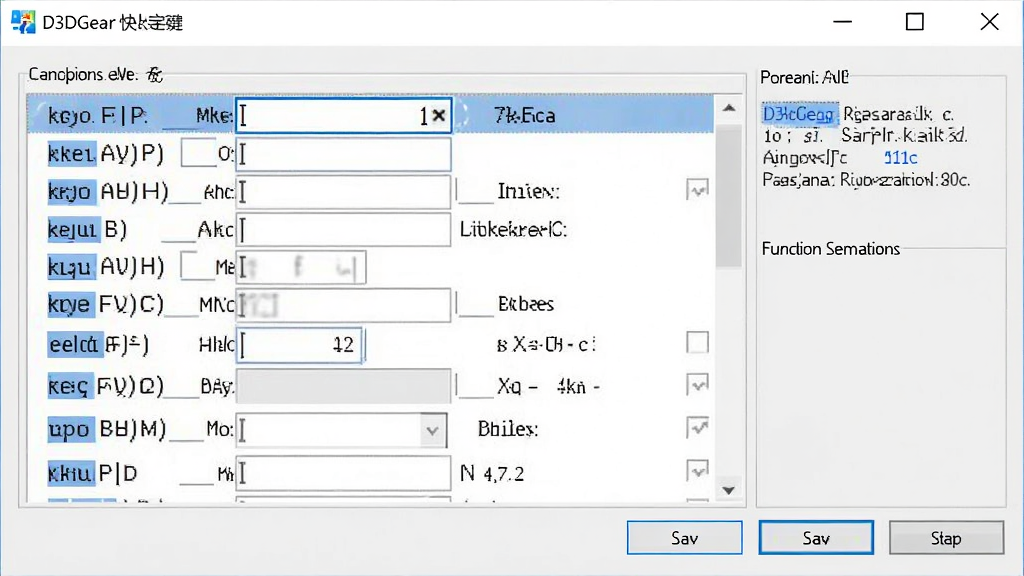The height and width of the screenshot is (576, 1024).
Task: Close the D3DGear window
Action: 989,22
